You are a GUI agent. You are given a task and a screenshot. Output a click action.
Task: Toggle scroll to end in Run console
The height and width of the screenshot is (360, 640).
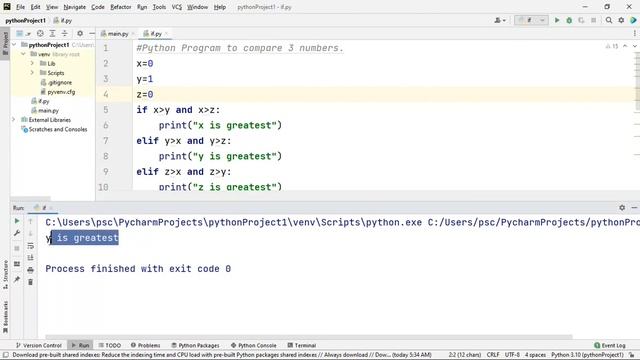(x=31, y=258)
